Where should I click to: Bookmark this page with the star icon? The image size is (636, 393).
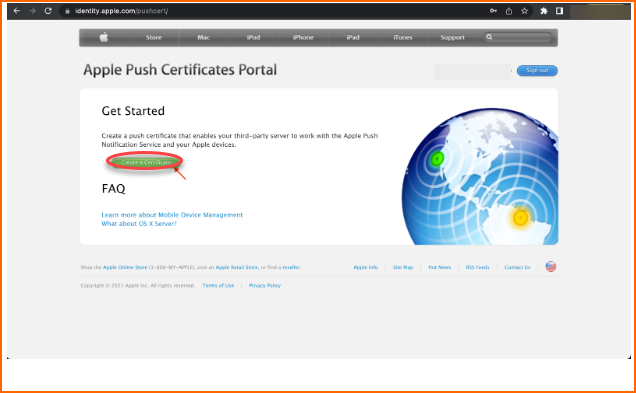click(x=524, y=11)
